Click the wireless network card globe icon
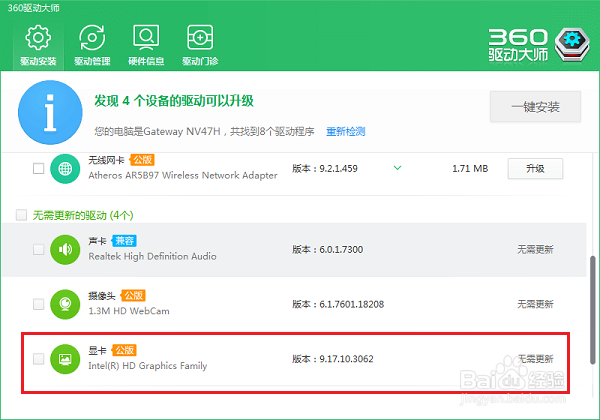The width and height of the screenshot is (600, 420). pos(65,168)
